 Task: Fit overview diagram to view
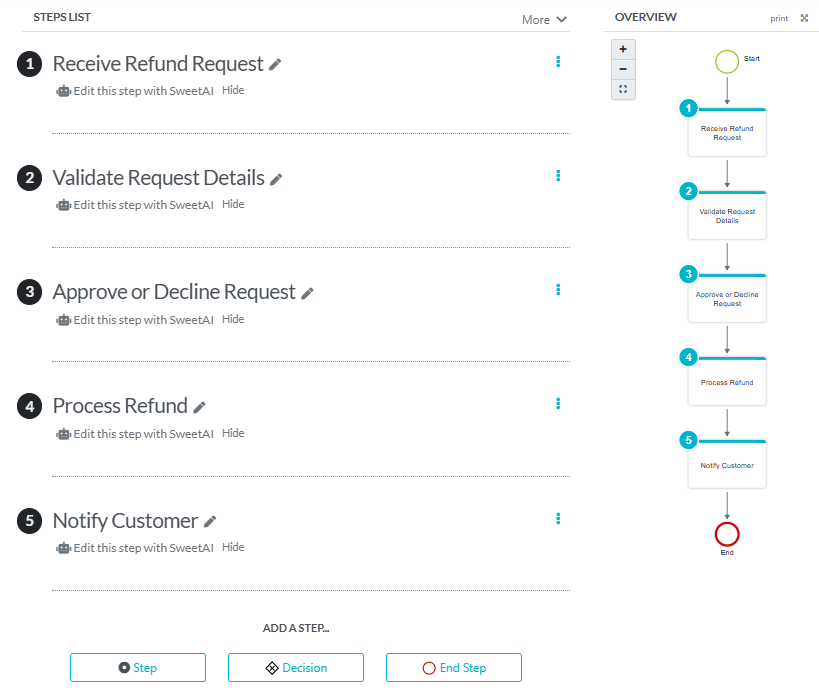coord(623,89)
